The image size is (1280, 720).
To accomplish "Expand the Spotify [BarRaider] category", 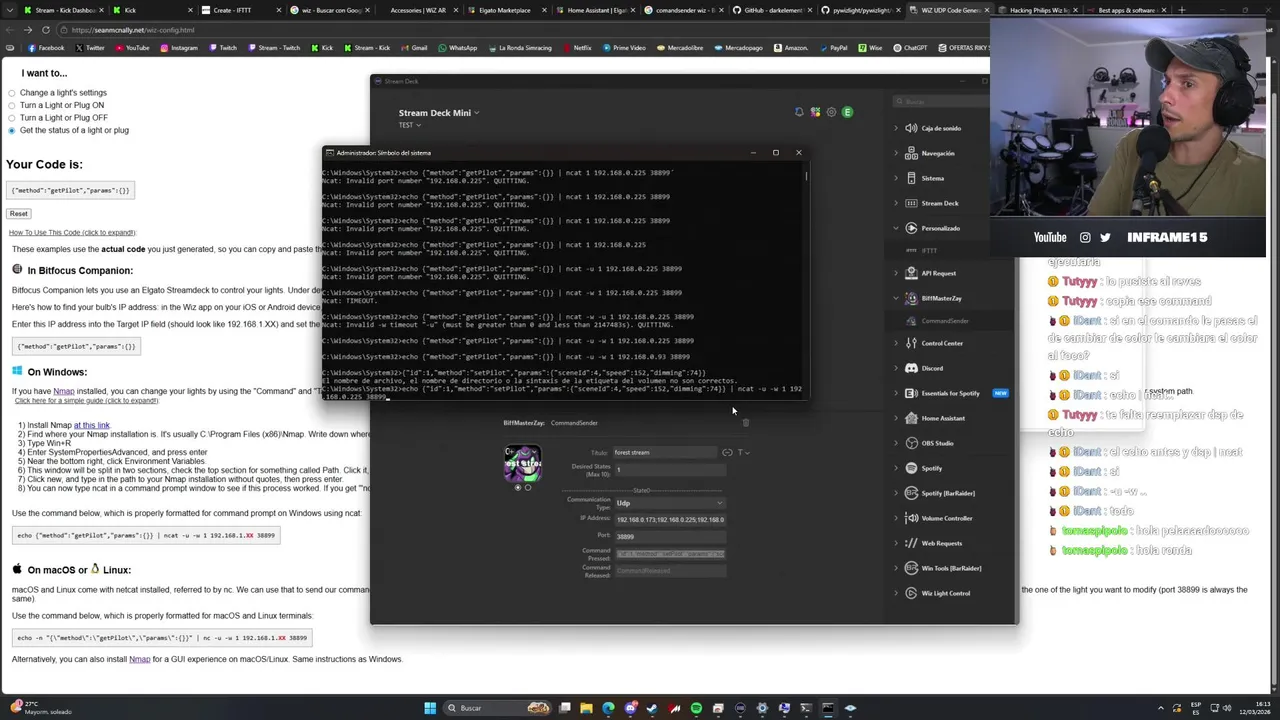I will tap(896, 493).
